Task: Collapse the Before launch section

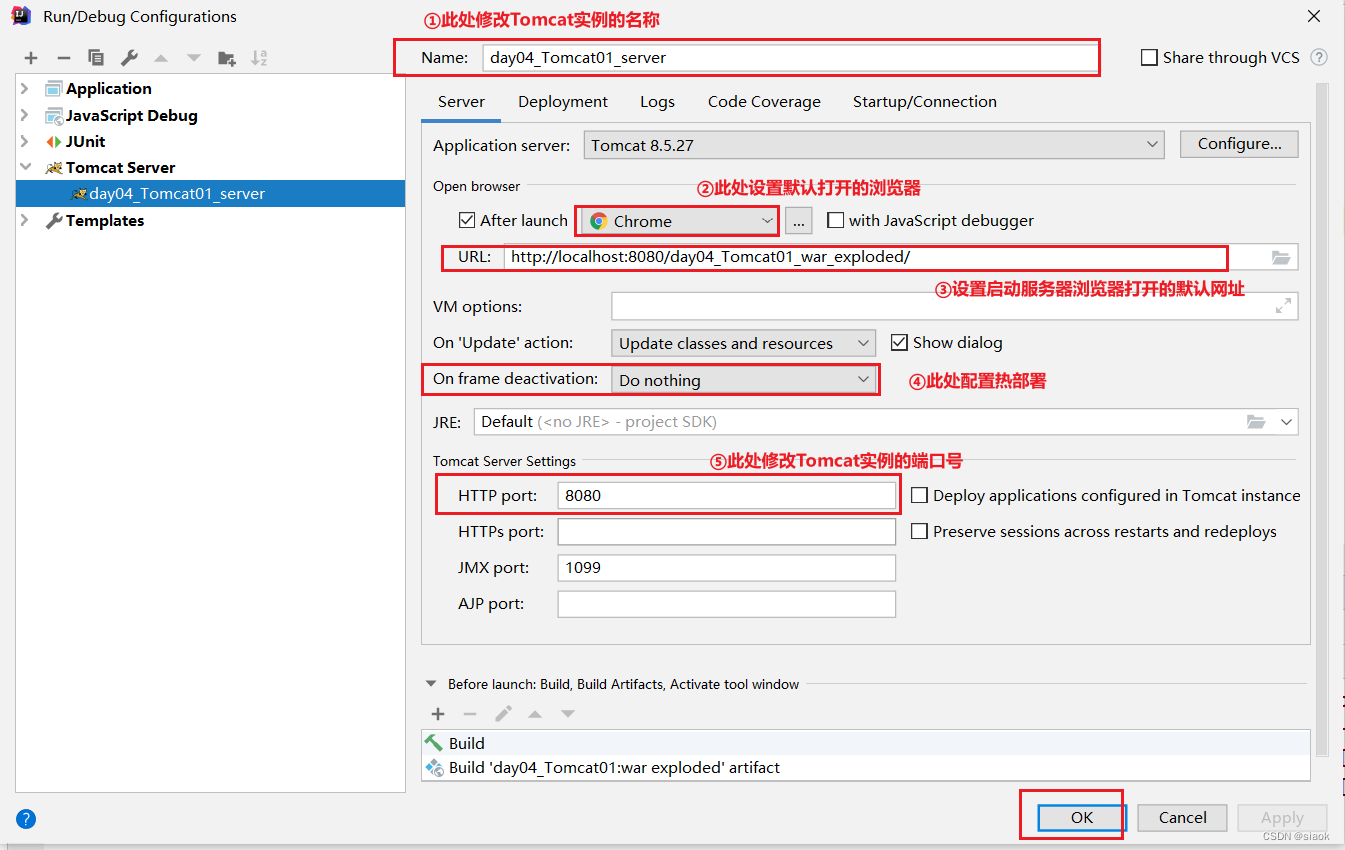Action: pyautogui.click(x=431, y=684)
